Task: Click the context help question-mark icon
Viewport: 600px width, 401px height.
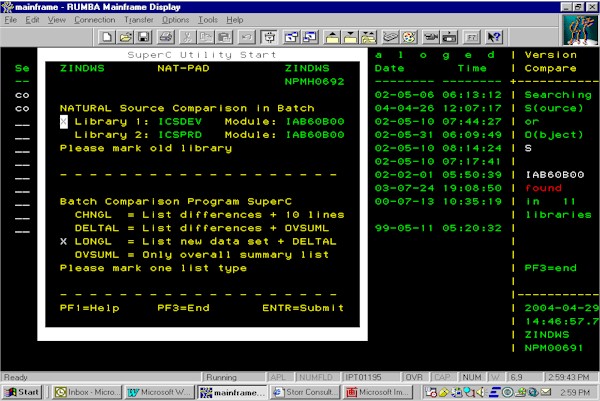Action: [x=493, y=37]
